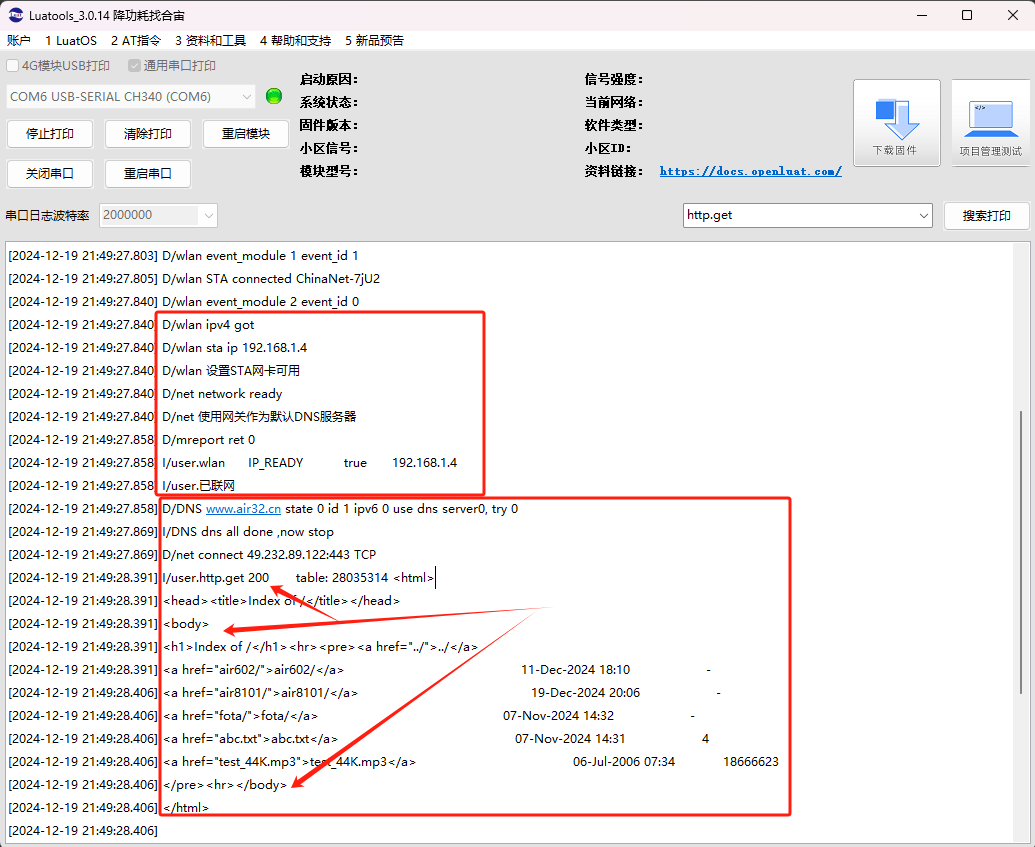Click the 'D/wlan STA connected ChinaNet-7jU2' log line
The height and width of the screenshot is (847, 1035).
pyautogui.click(x=271, y=279)
